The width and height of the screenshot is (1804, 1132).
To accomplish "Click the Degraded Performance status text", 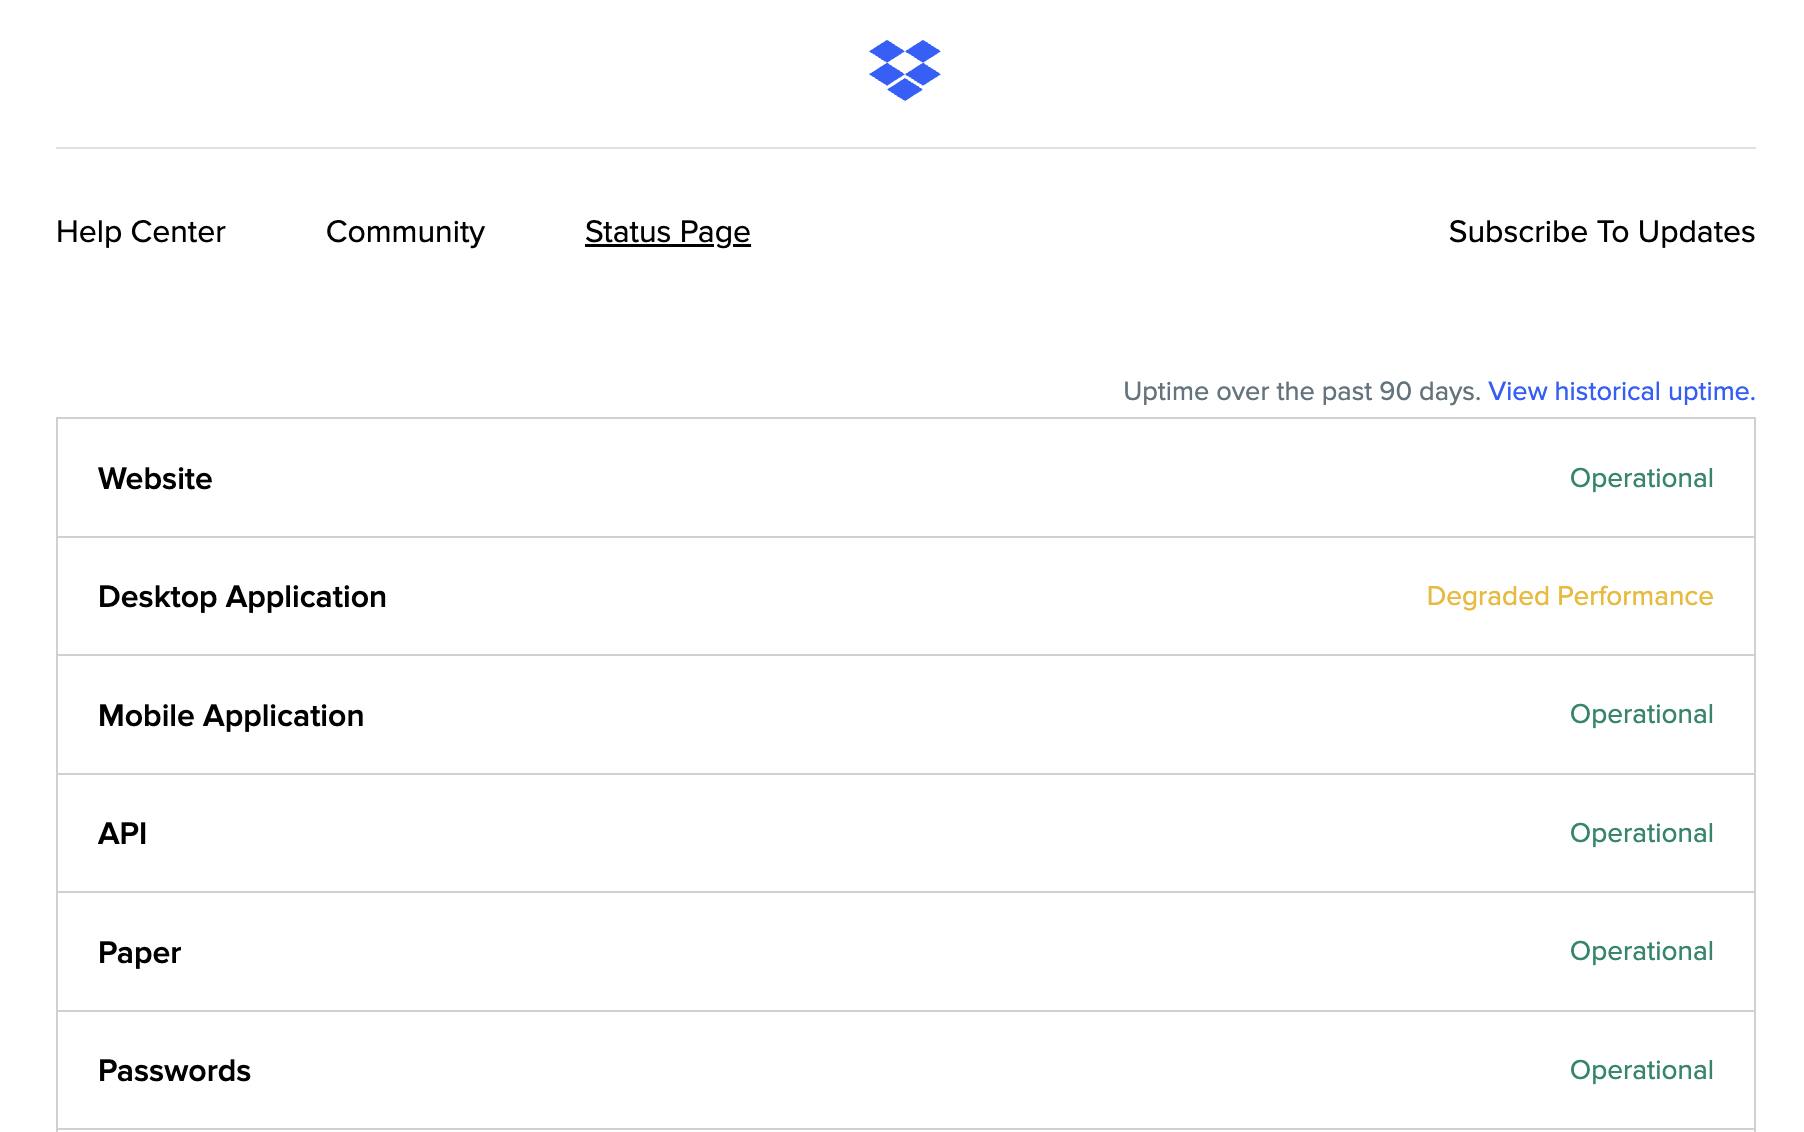I will (x=1569, y=596).
